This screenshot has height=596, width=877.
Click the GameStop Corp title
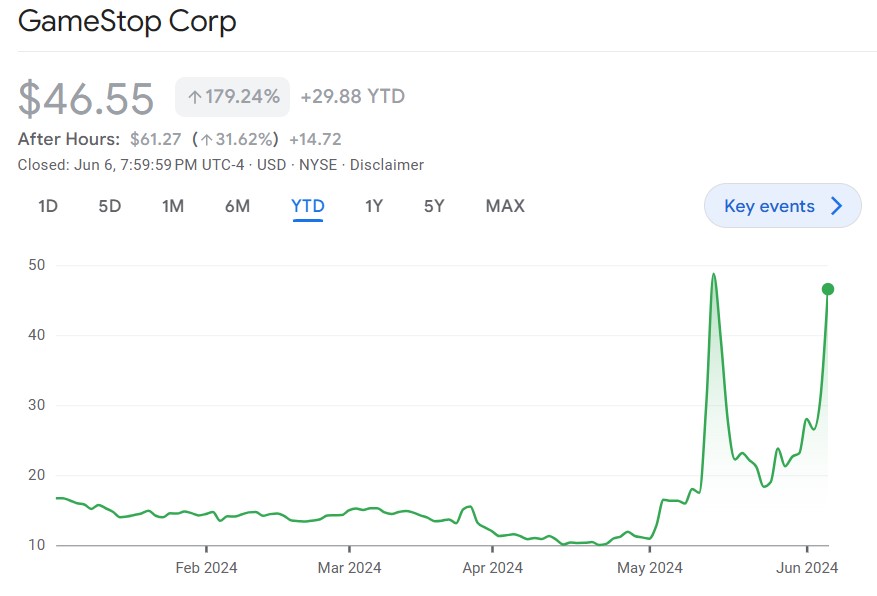128,22
